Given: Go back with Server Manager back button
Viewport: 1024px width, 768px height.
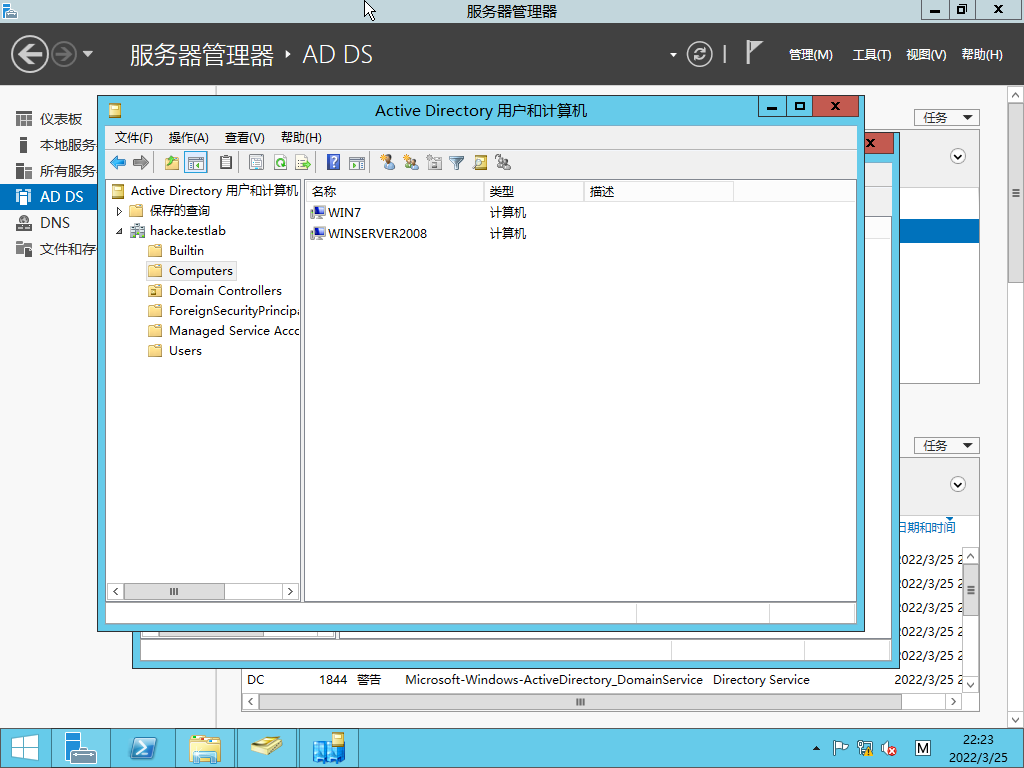Looking at the screenshot, I should 29,54.
